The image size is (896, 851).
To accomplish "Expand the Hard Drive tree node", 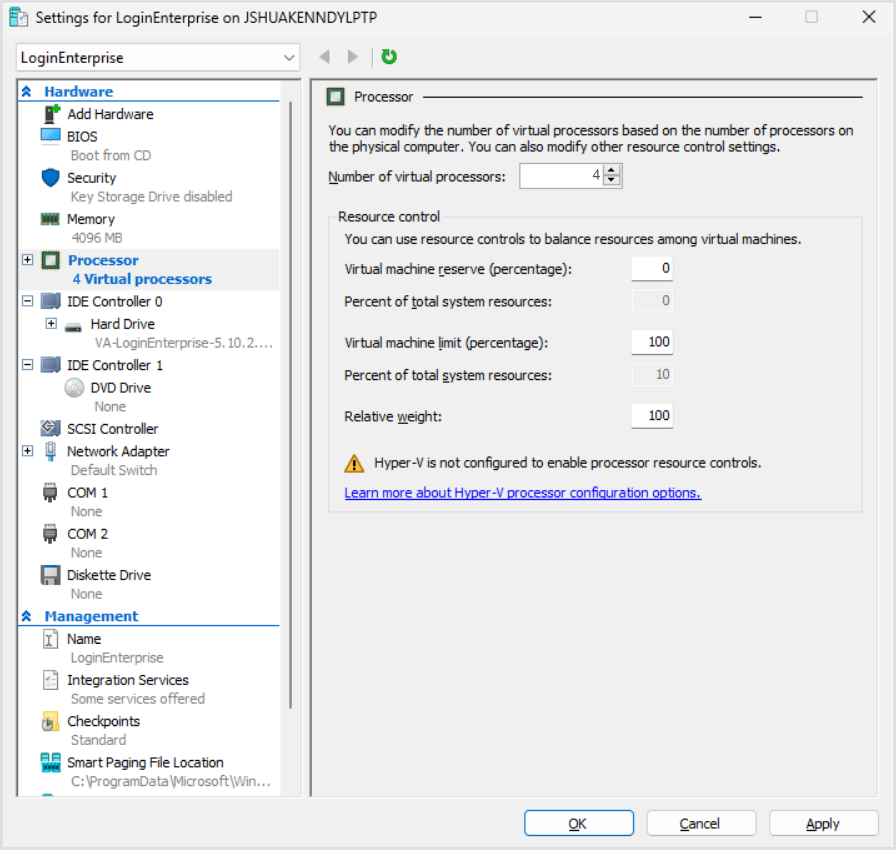I will 51,324.
